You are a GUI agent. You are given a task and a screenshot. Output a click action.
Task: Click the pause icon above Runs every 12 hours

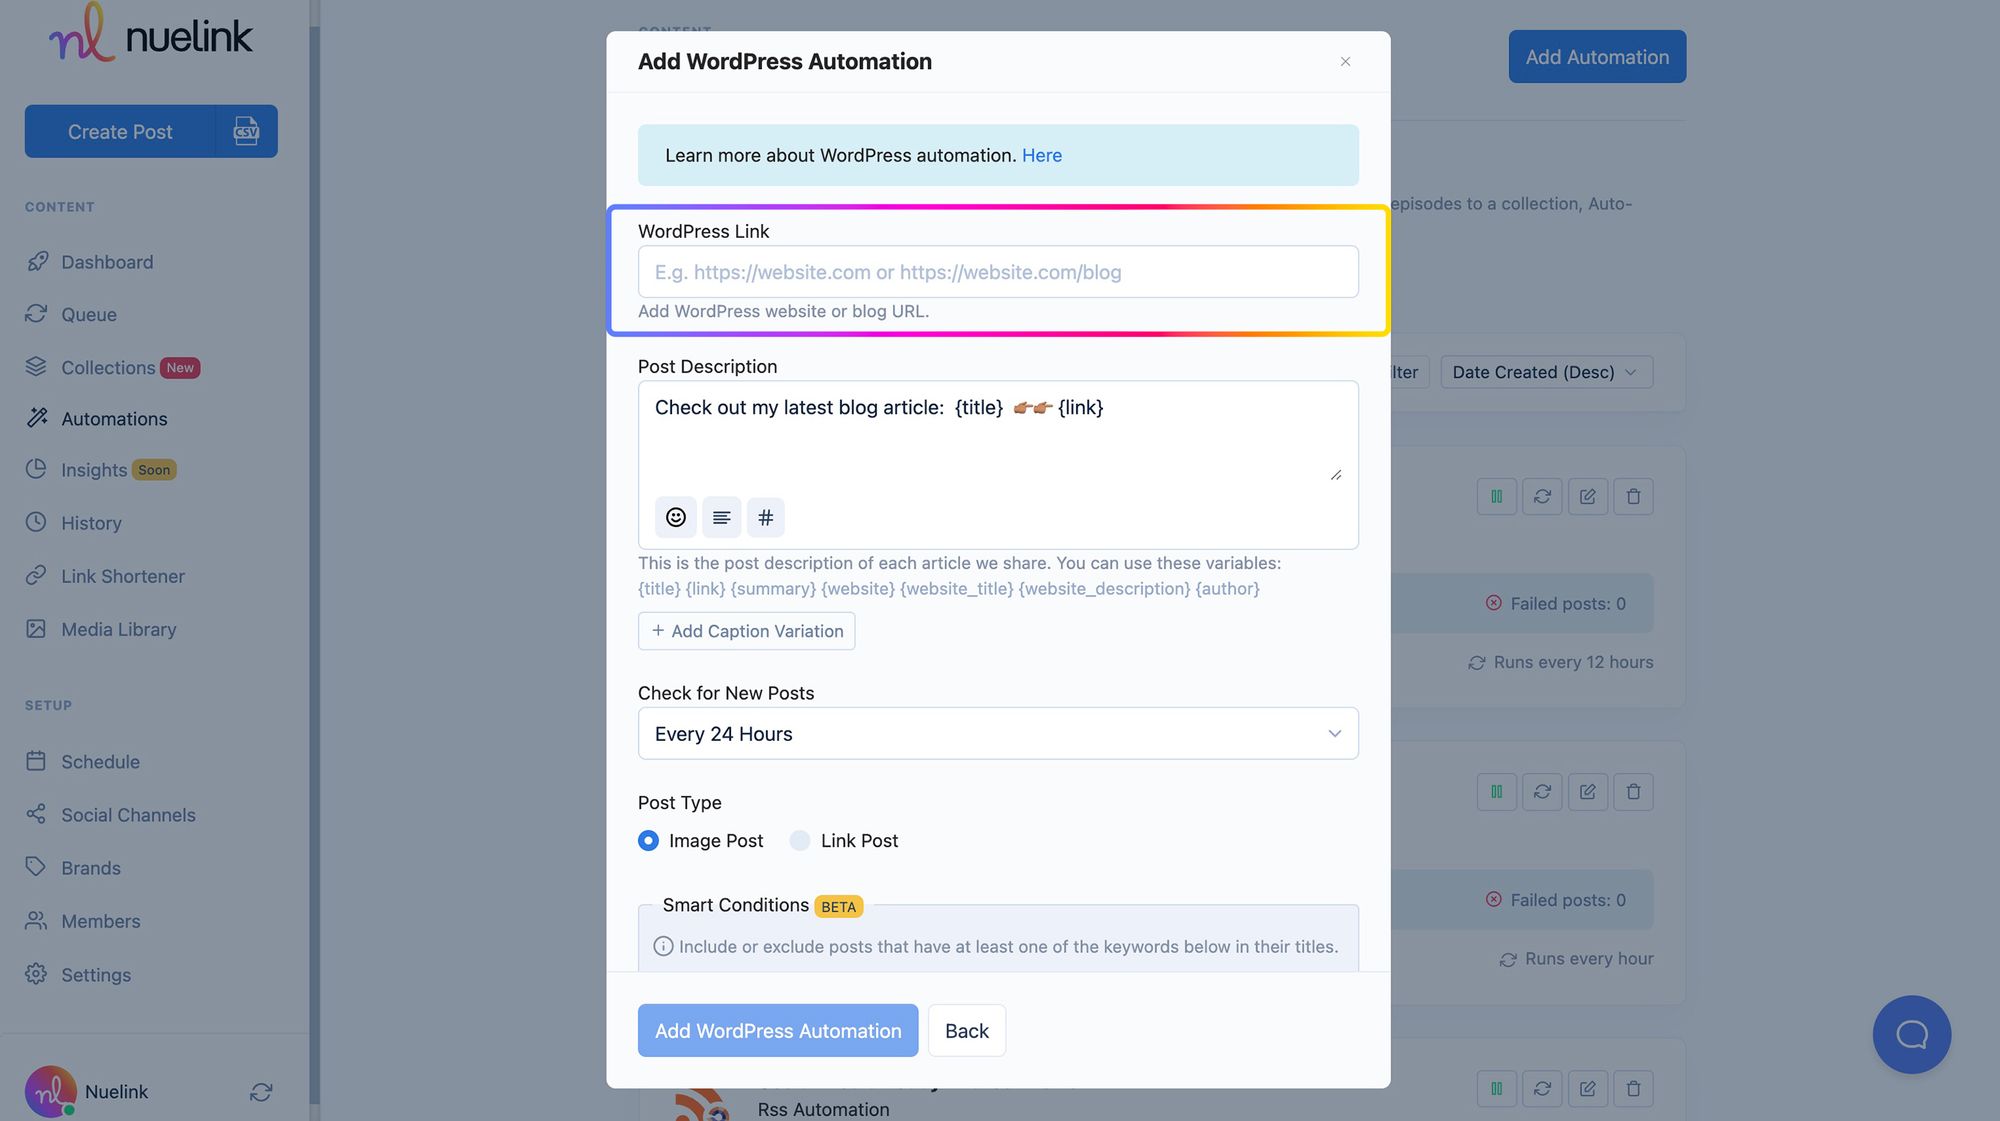pyautogui.click(x=1496, y=496)
